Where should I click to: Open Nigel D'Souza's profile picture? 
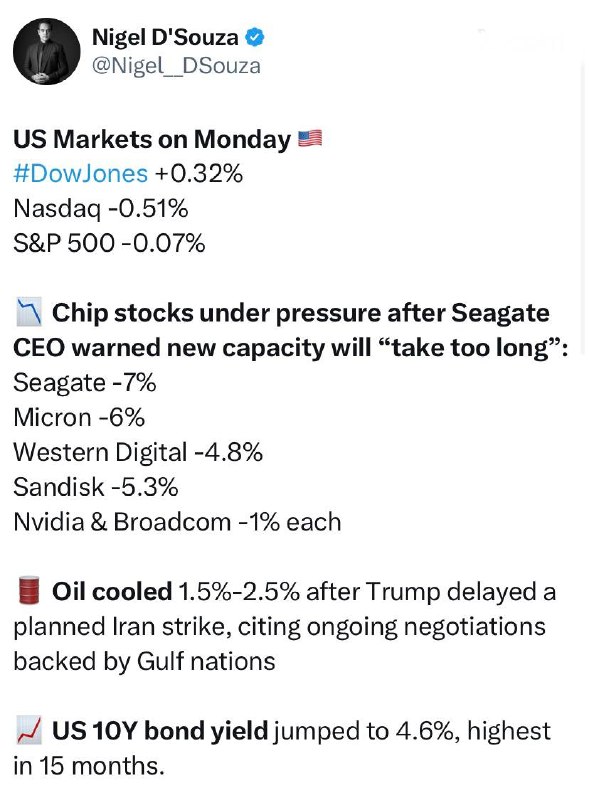coord(46,52)
